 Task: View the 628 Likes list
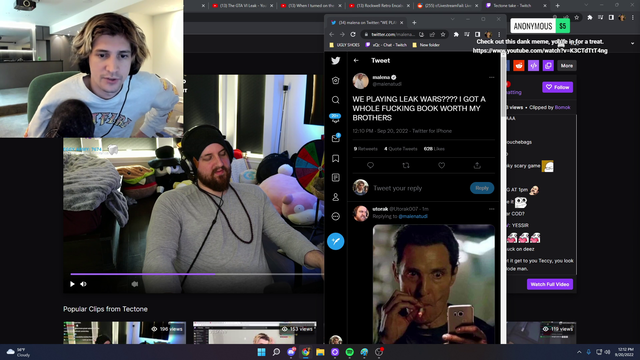tap(434, 149)
